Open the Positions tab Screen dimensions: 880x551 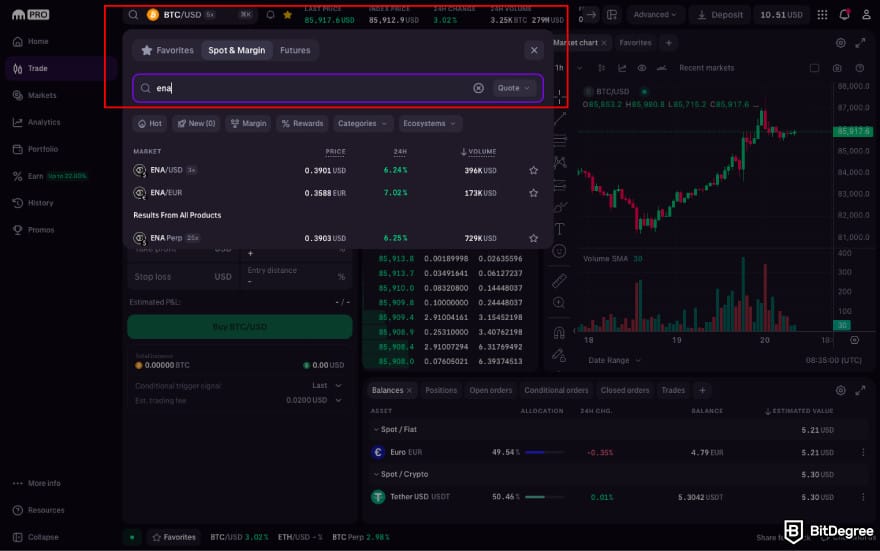tap(441, 390)
